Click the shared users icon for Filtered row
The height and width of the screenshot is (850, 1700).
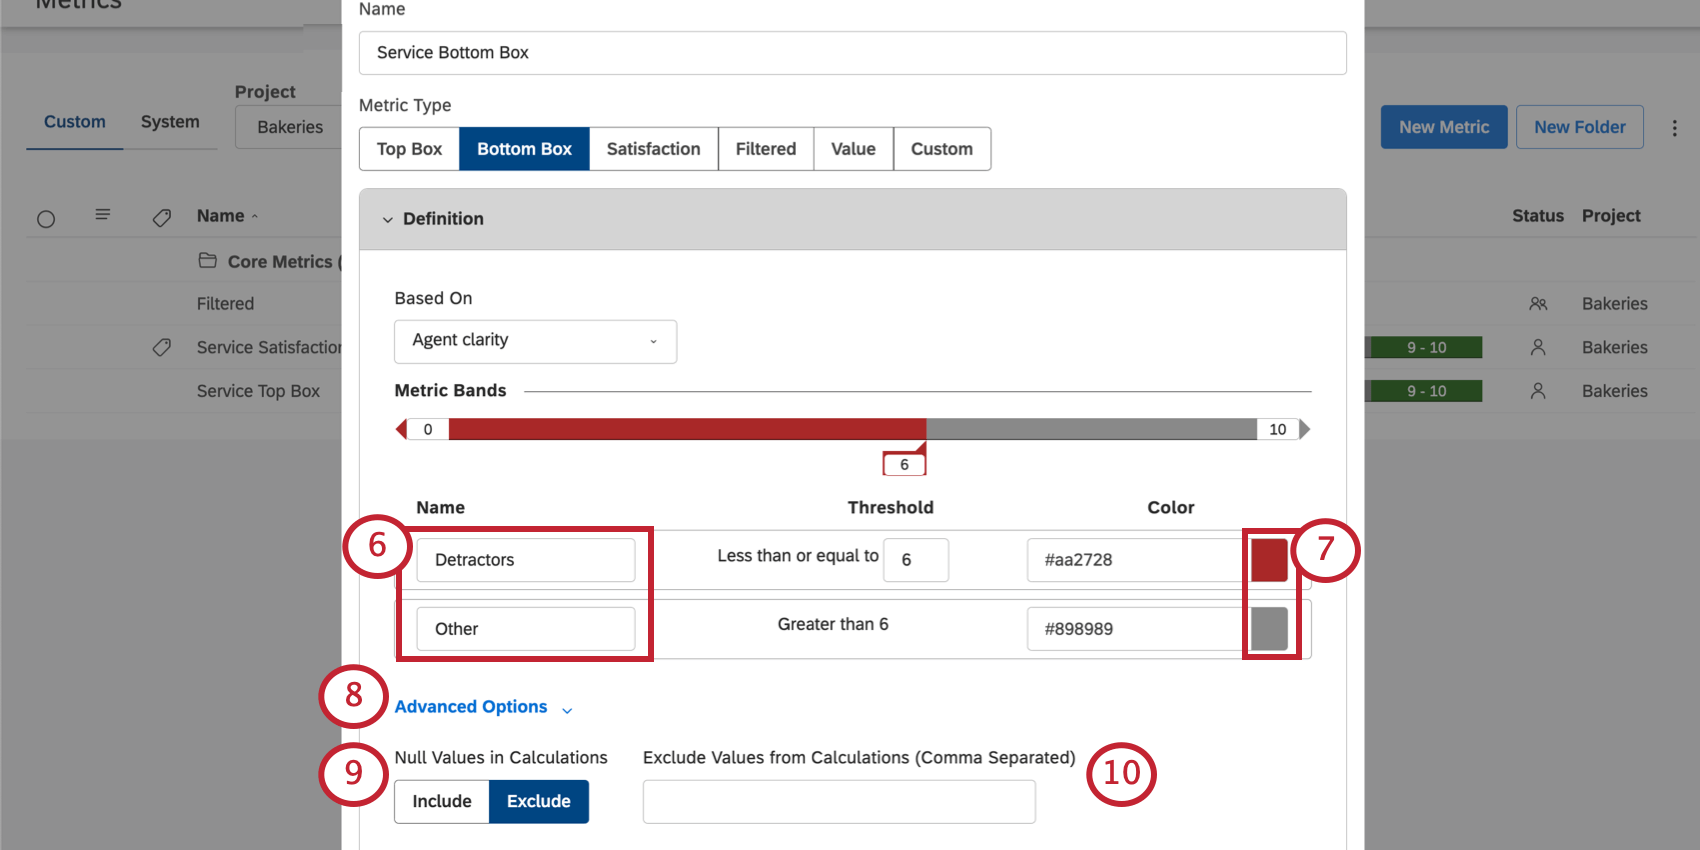(x=1538, y=304)
